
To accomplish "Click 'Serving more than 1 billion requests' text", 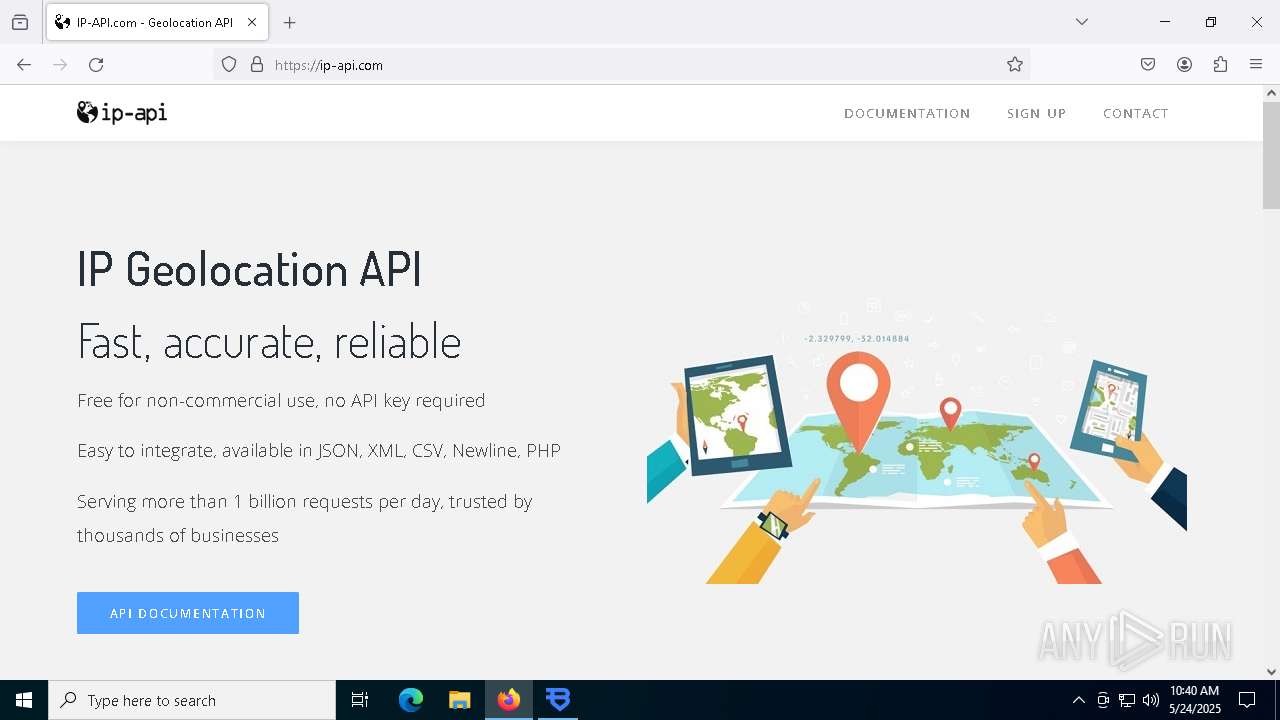I will [x=305, y=518].
